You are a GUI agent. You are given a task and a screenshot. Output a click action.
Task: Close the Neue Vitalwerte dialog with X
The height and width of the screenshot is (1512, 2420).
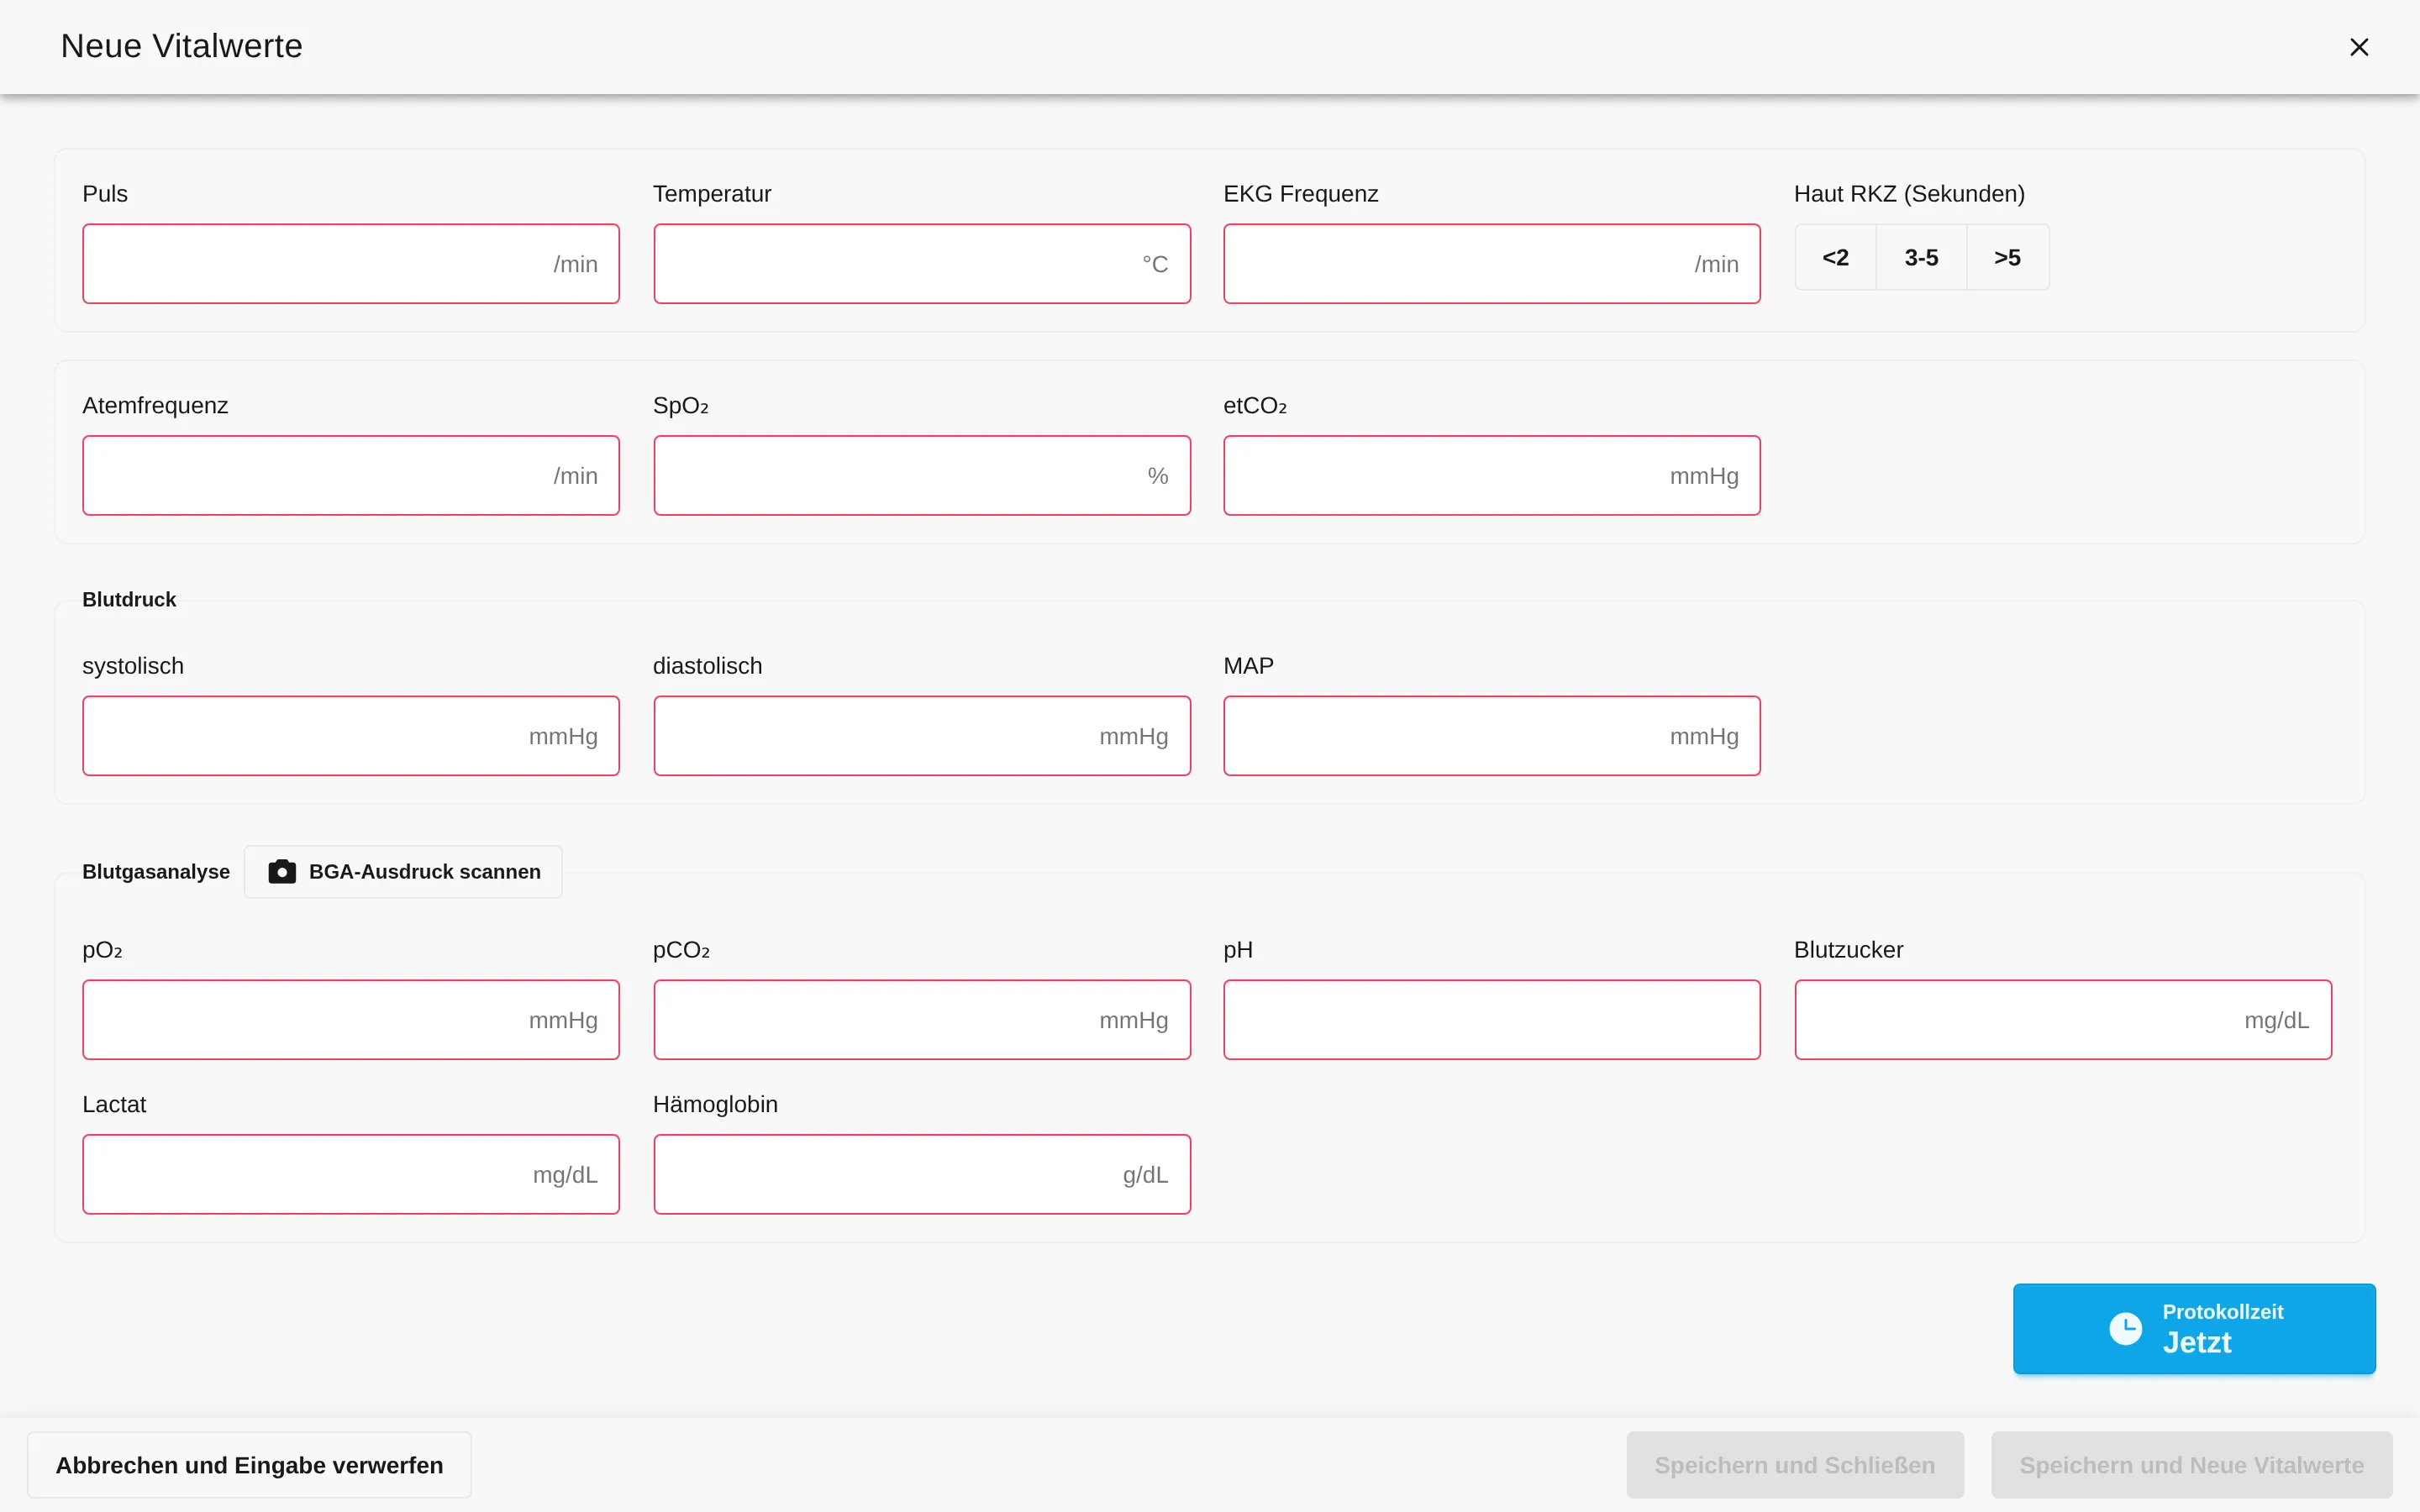(2359, 47)
